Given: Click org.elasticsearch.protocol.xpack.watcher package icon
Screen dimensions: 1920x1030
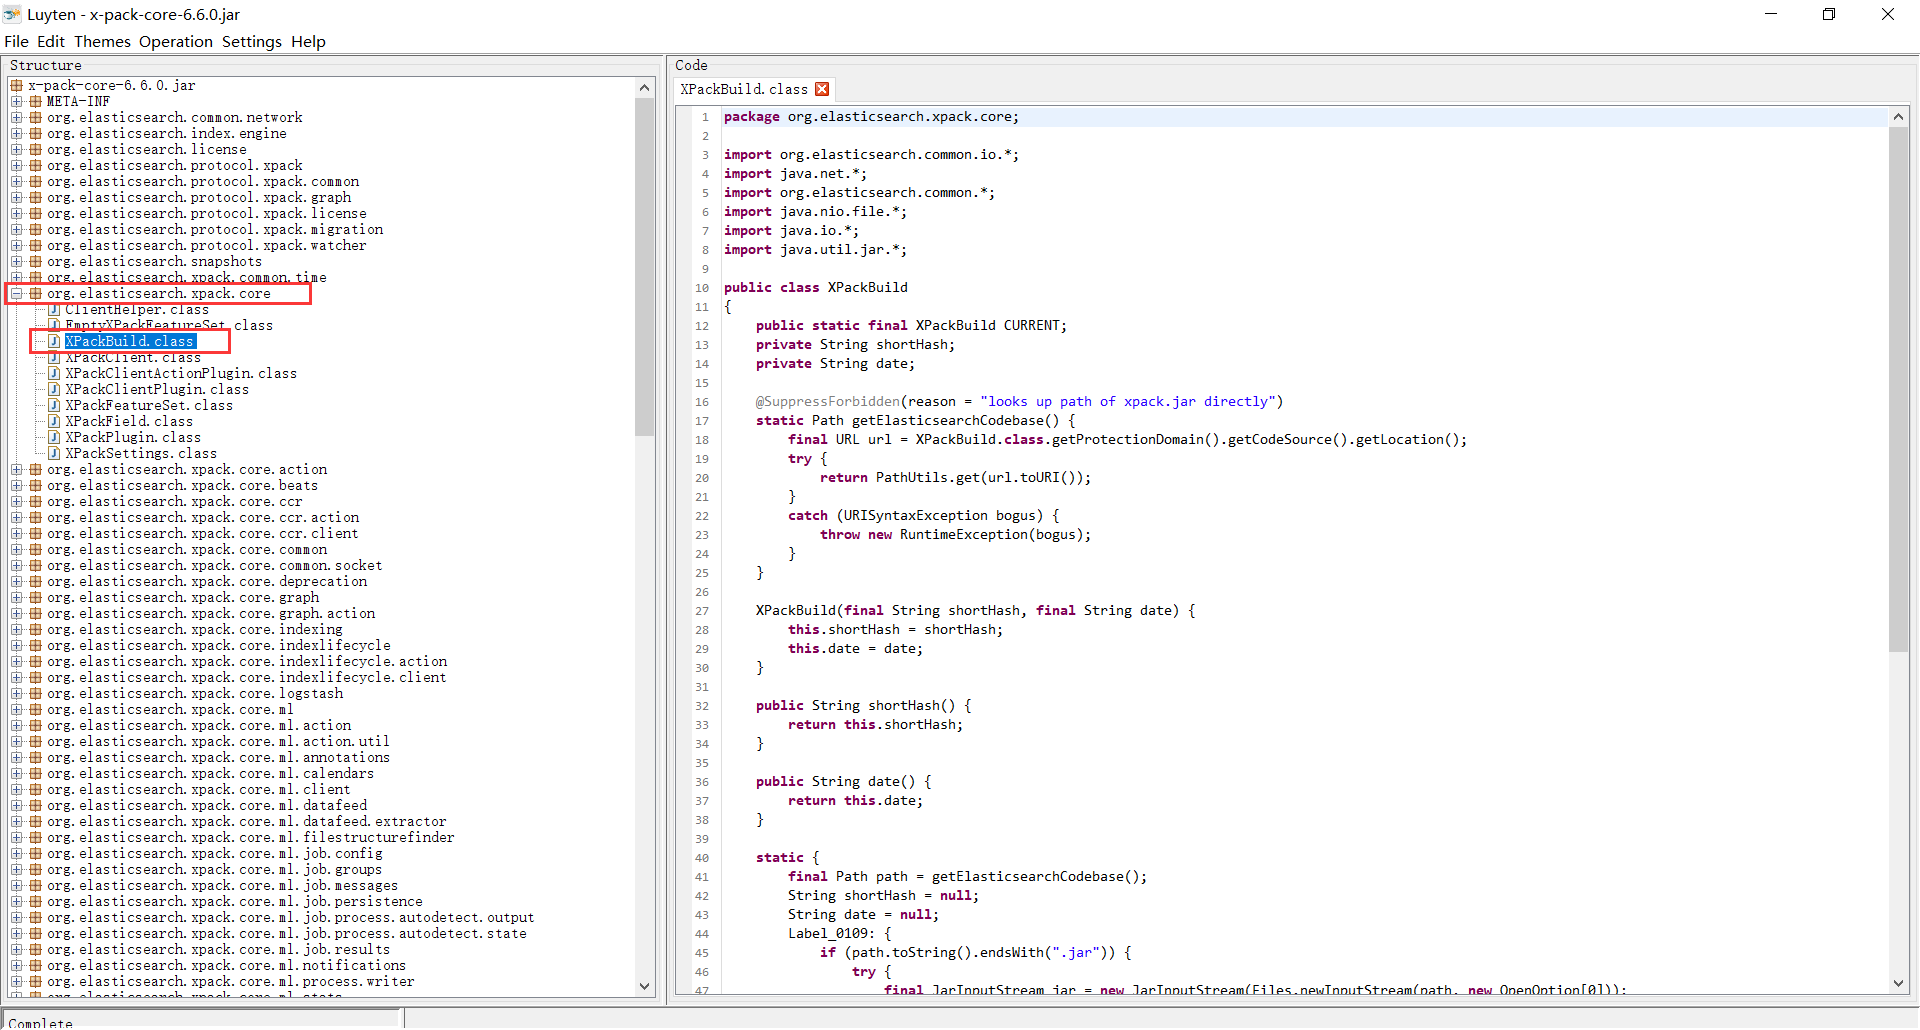Looking at the screenshot, I should [35, 245].
